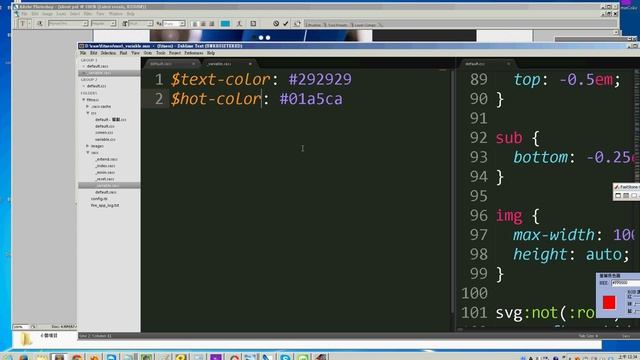Open Sublime Text Find menu
This screenshot has width=640, height=360.
(x=123, y=53)
